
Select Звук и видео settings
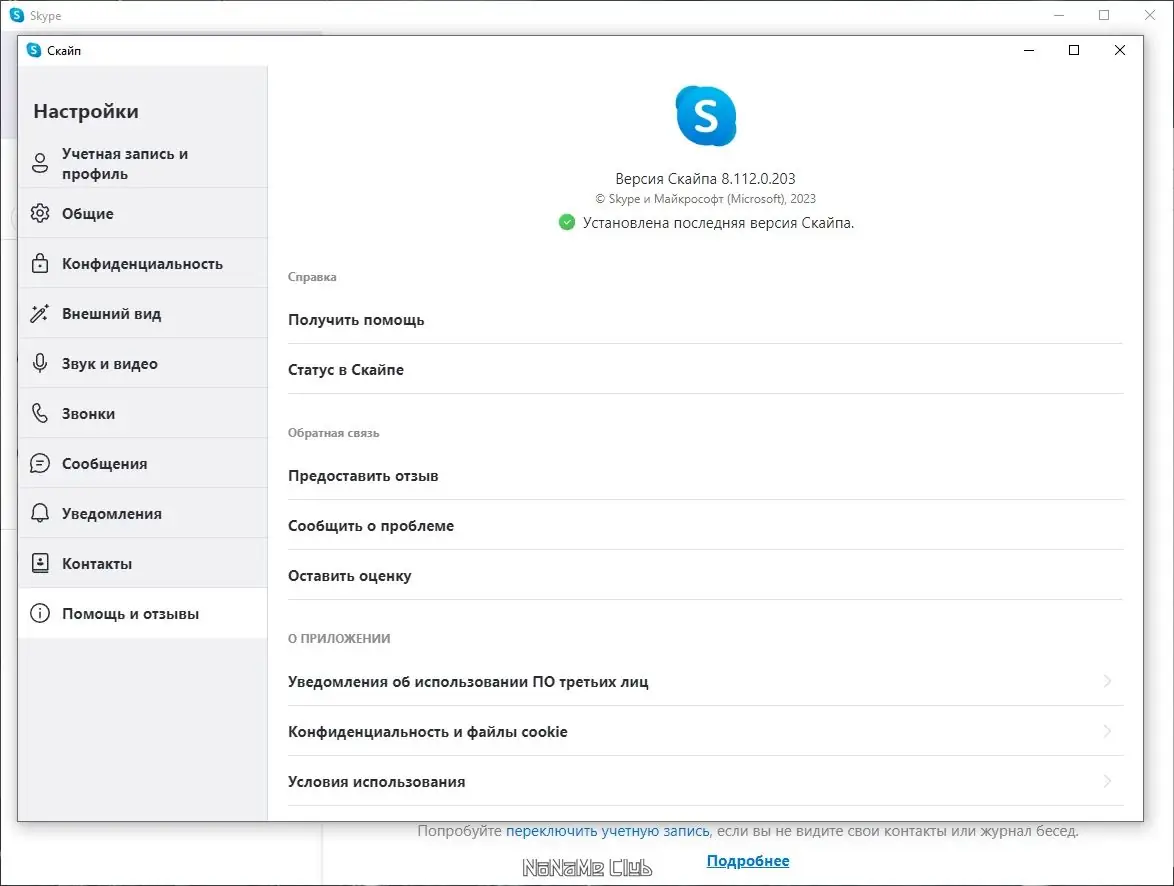143,363
